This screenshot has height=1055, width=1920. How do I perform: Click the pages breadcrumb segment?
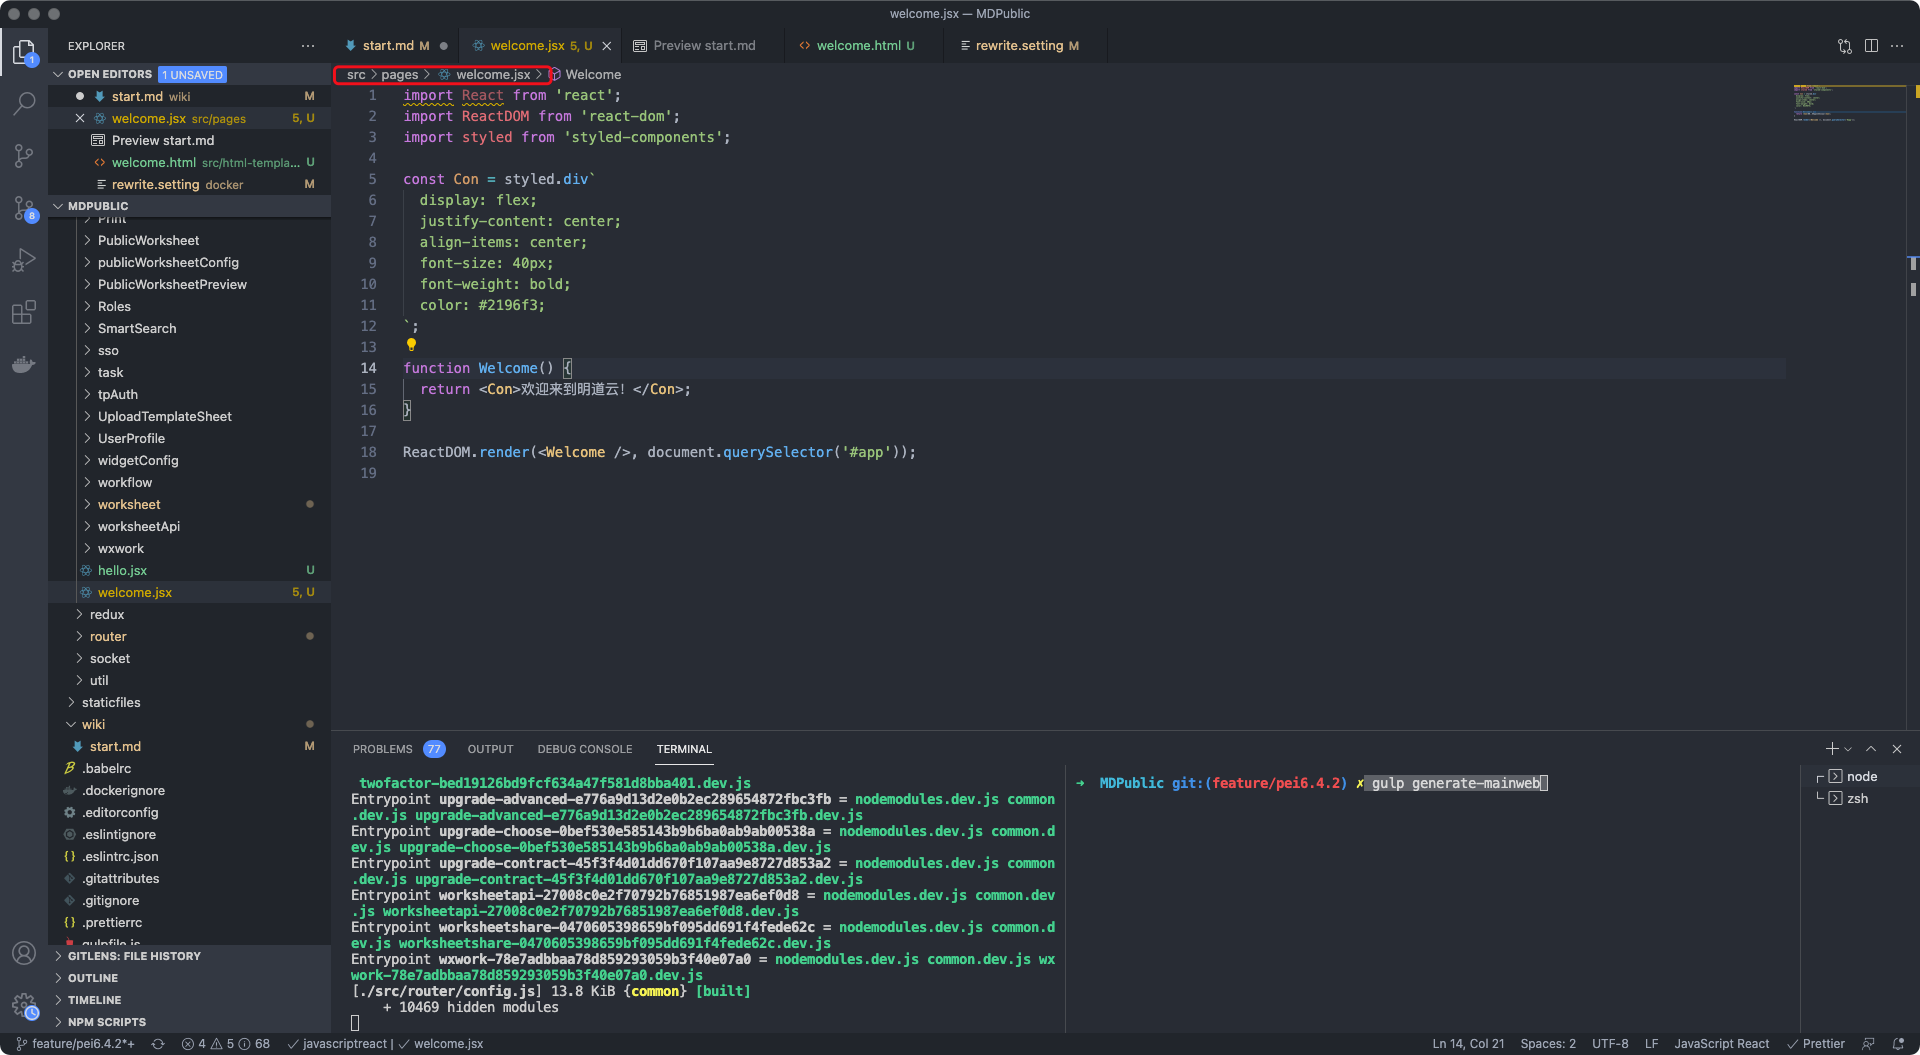(400, 75)
